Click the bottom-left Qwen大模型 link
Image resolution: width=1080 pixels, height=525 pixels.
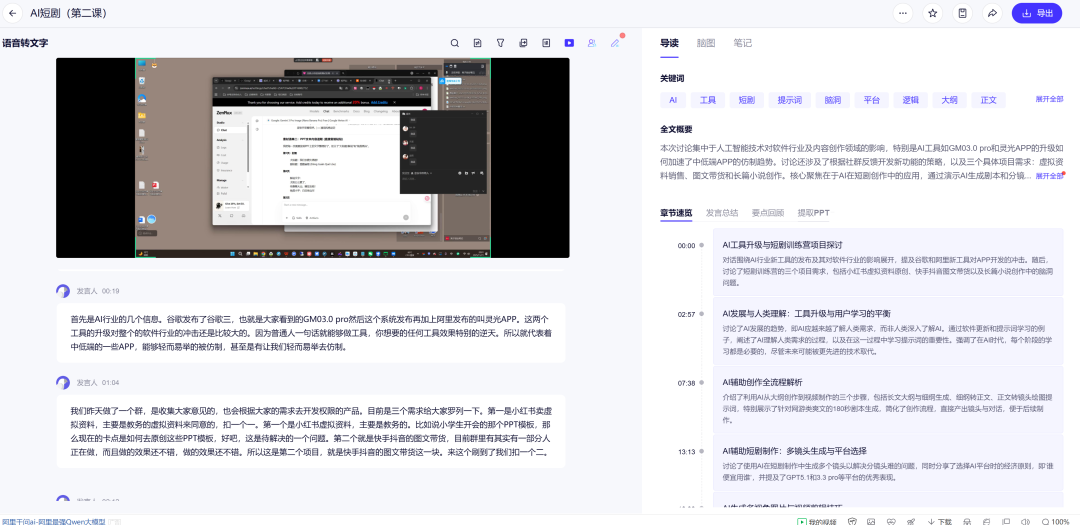tap(53, 522)
